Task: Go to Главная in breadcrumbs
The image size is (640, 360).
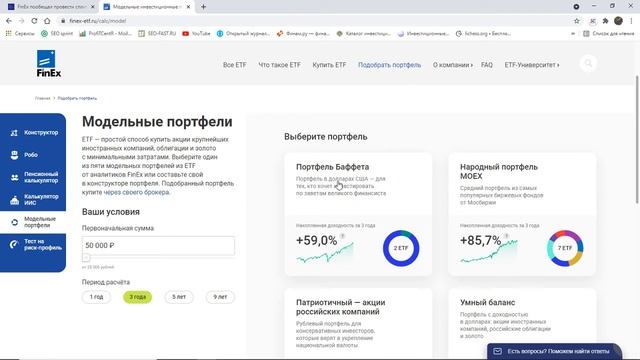Action: point(42,98)
